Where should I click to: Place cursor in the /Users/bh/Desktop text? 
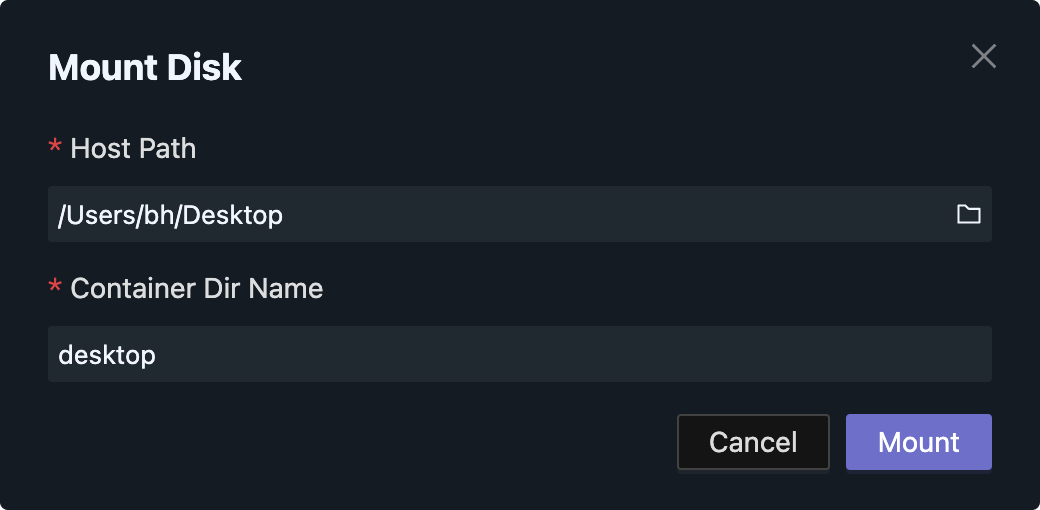coord(170,215)
